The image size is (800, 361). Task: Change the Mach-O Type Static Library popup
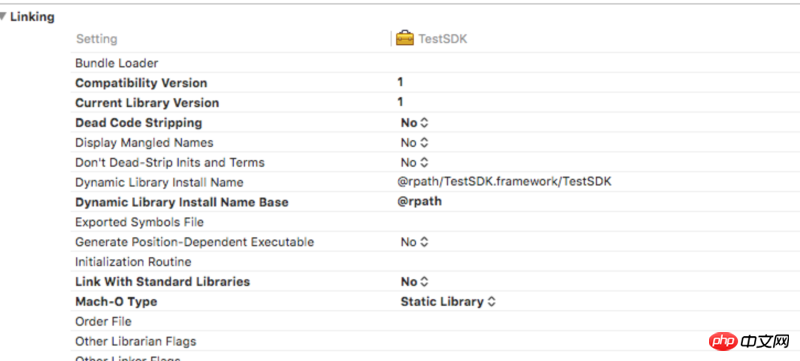tap(448, 301)
